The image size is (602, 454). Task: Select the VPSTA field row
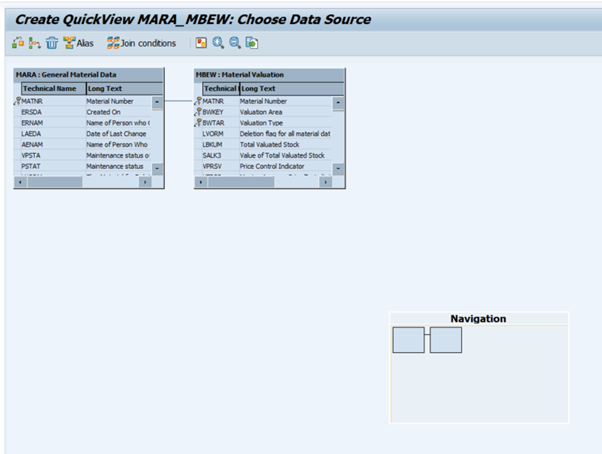click(83, 155)
